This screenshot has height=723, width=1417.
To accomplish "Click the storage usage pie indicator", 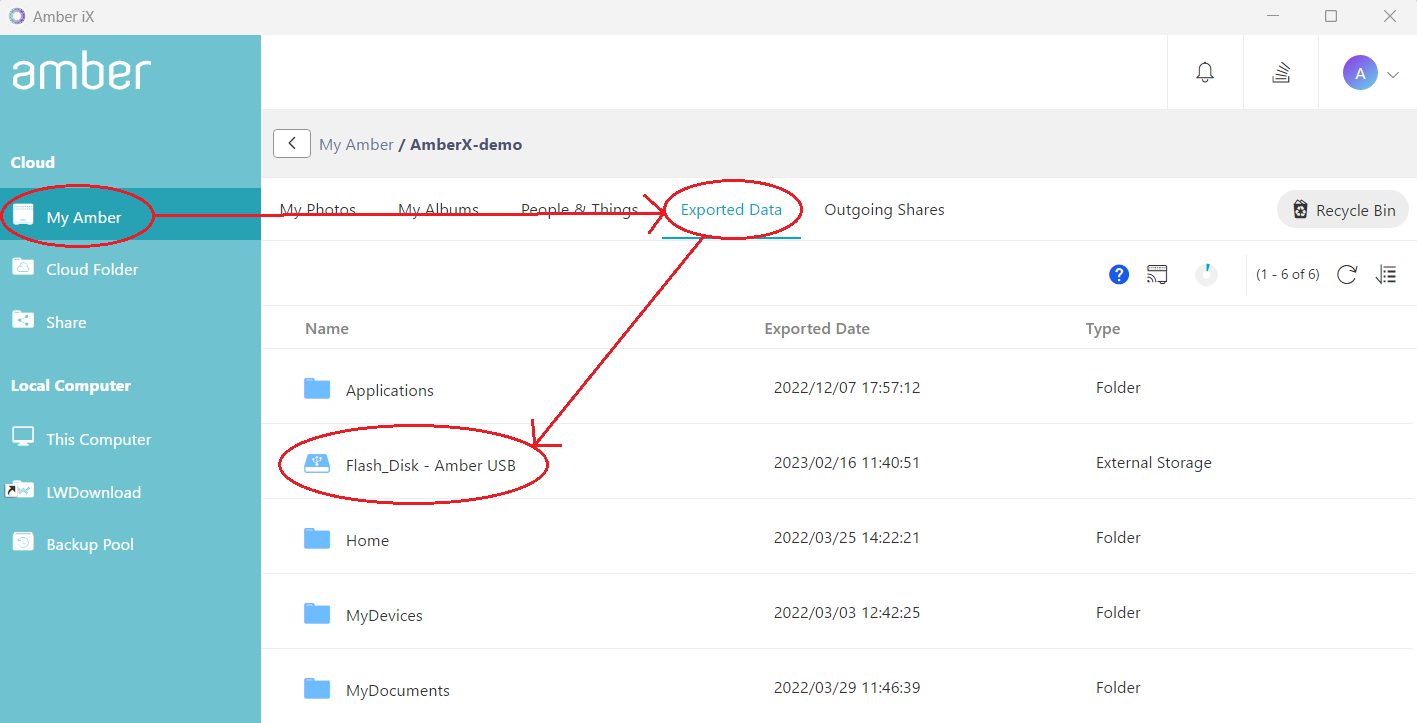I will pyautogui.click(x=1207, y=274).
